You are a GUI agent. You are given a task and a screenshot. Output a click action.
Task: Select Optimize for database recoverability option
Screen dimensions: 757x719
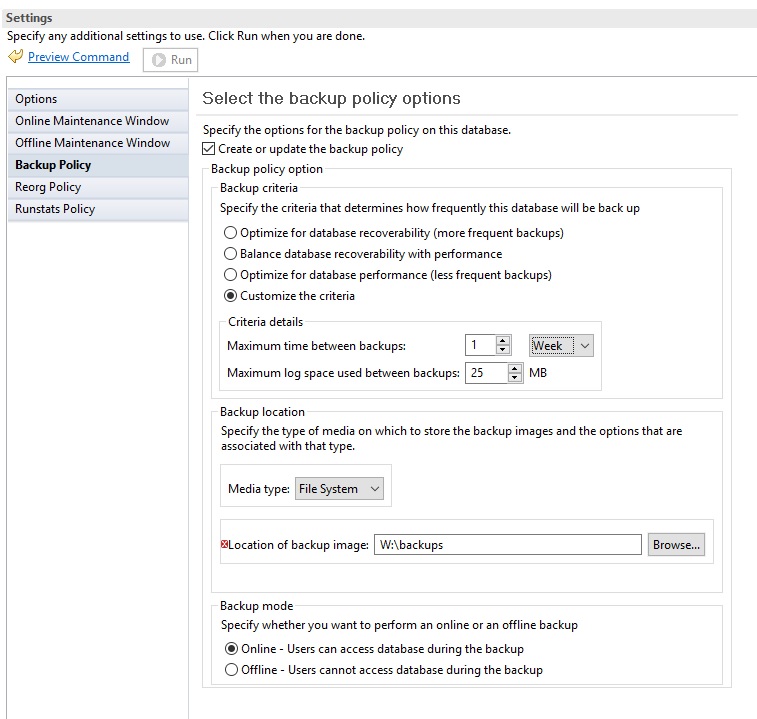(231, 233)
